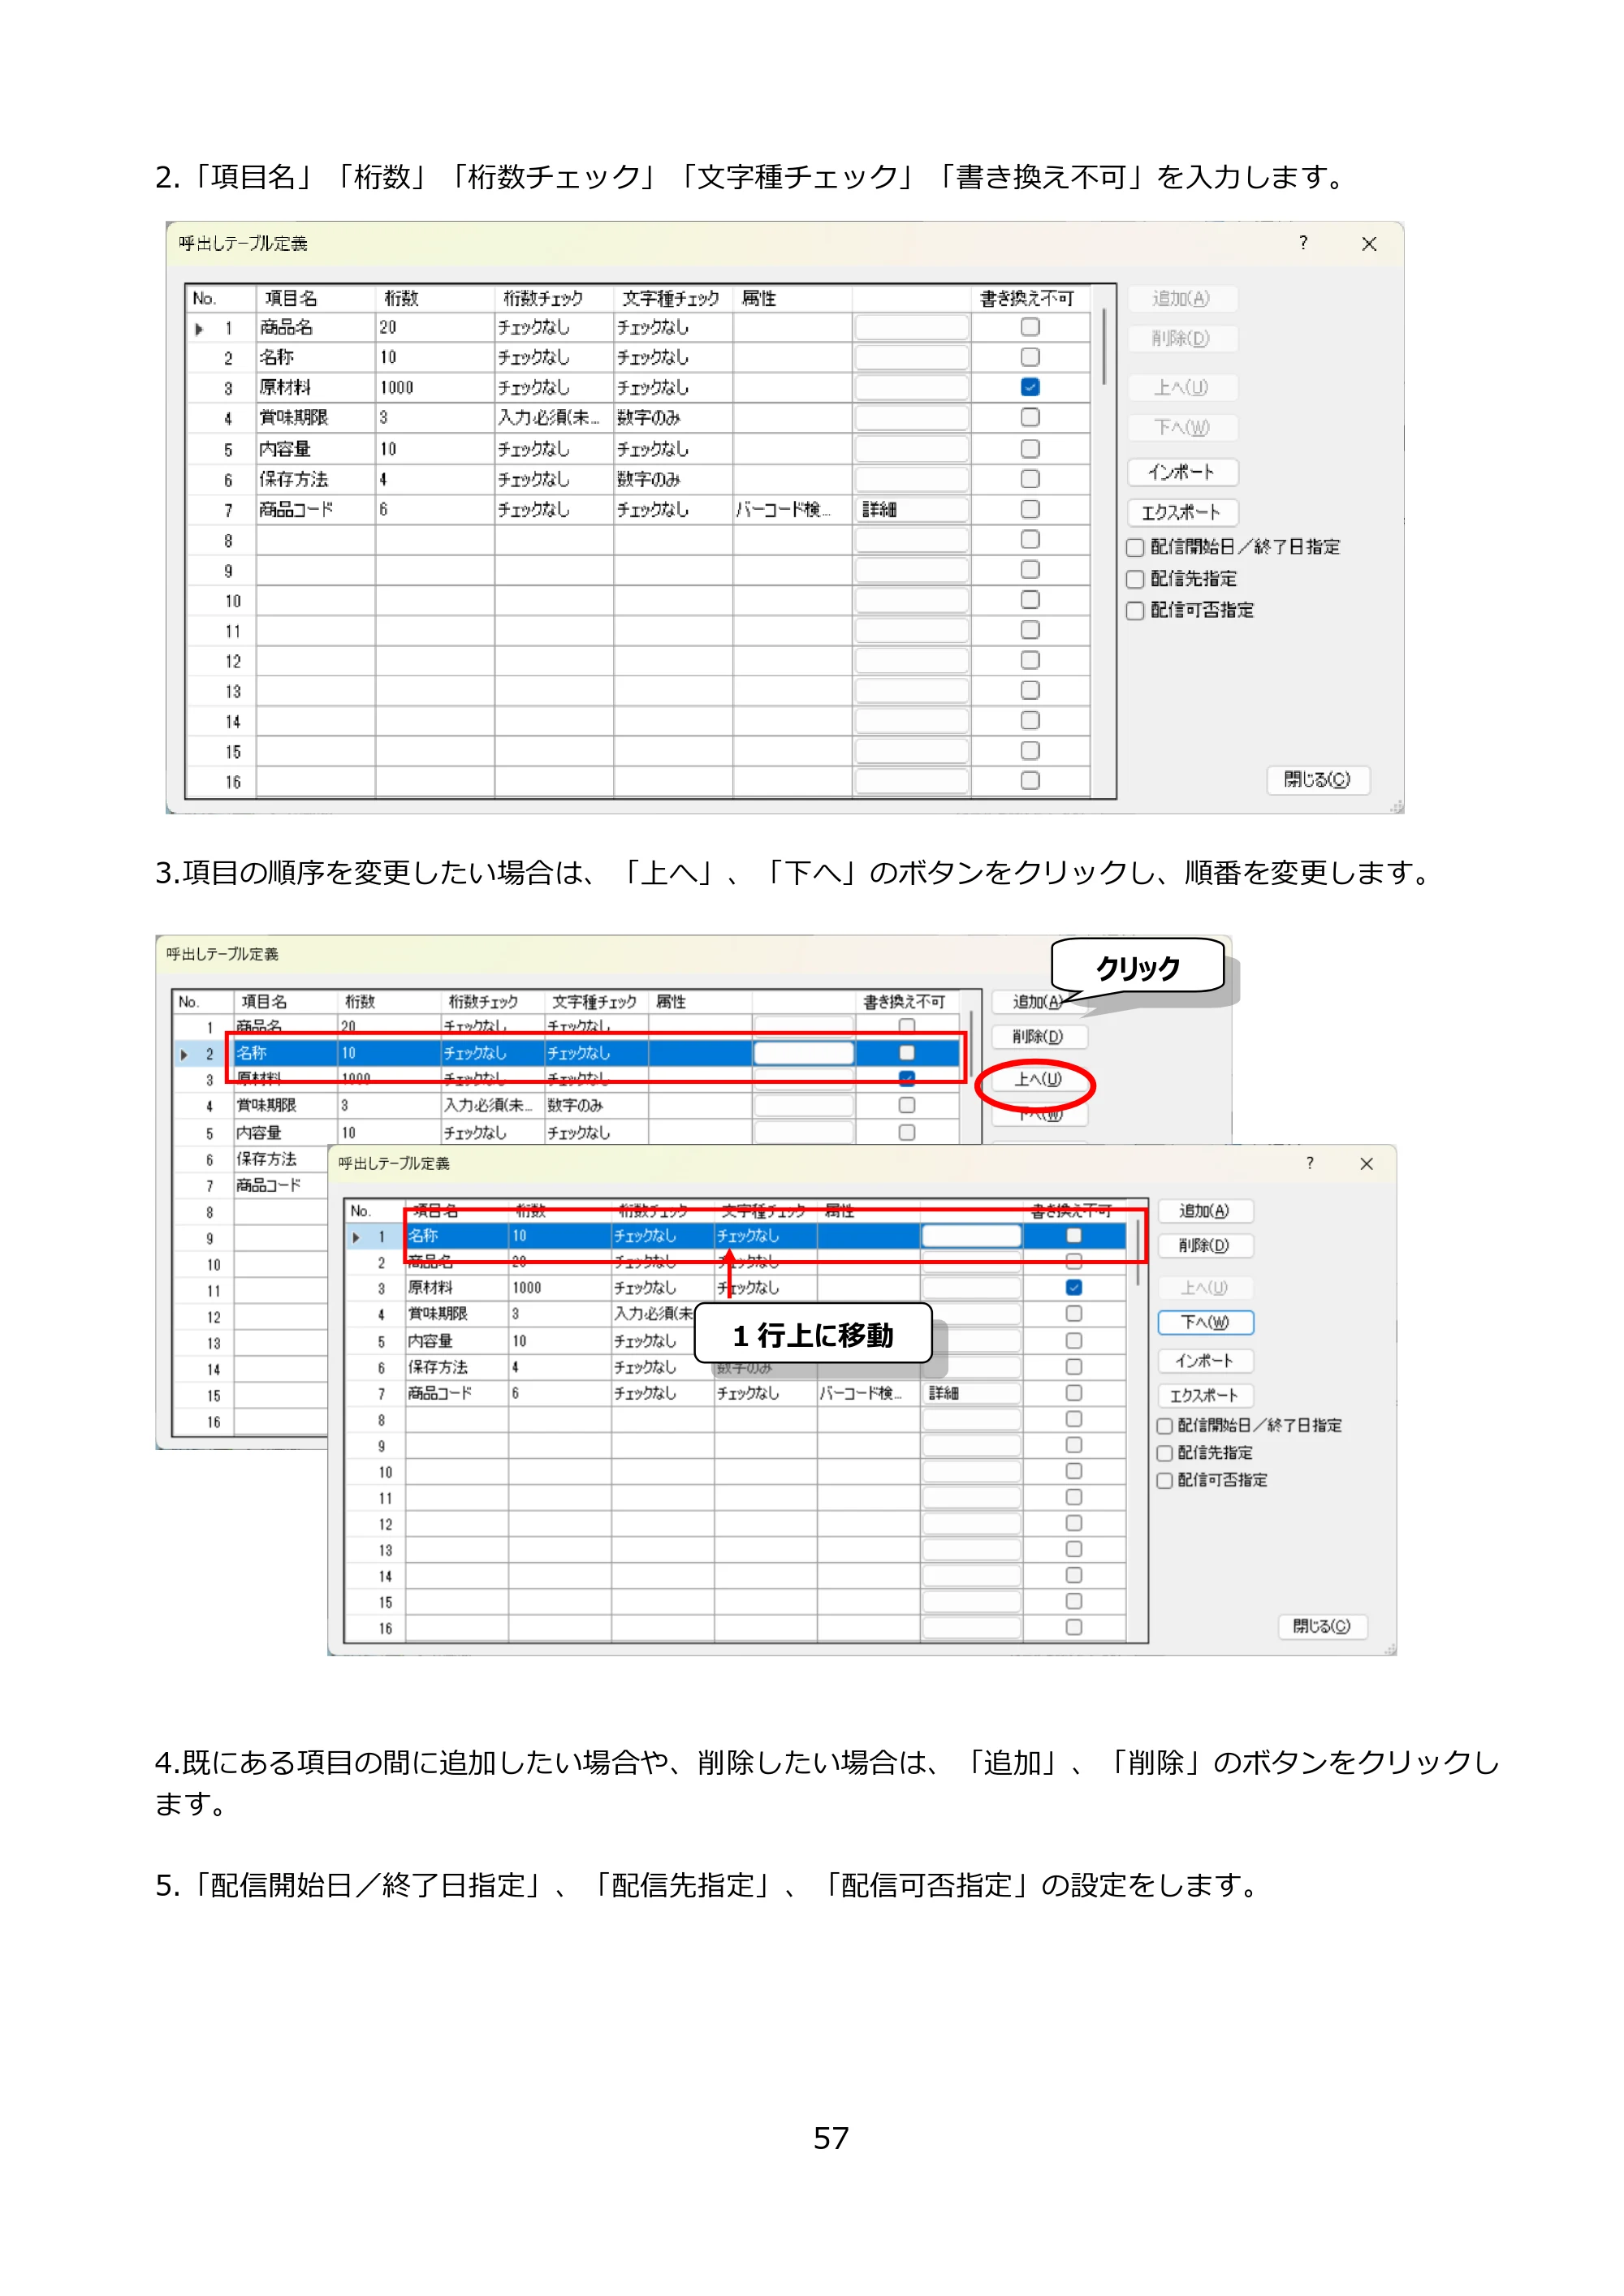Viewport: 1624px width, 2296px height.
Task: Click 下へ(W) button in step 3 front dialog
Action: coord(1204,1322)
